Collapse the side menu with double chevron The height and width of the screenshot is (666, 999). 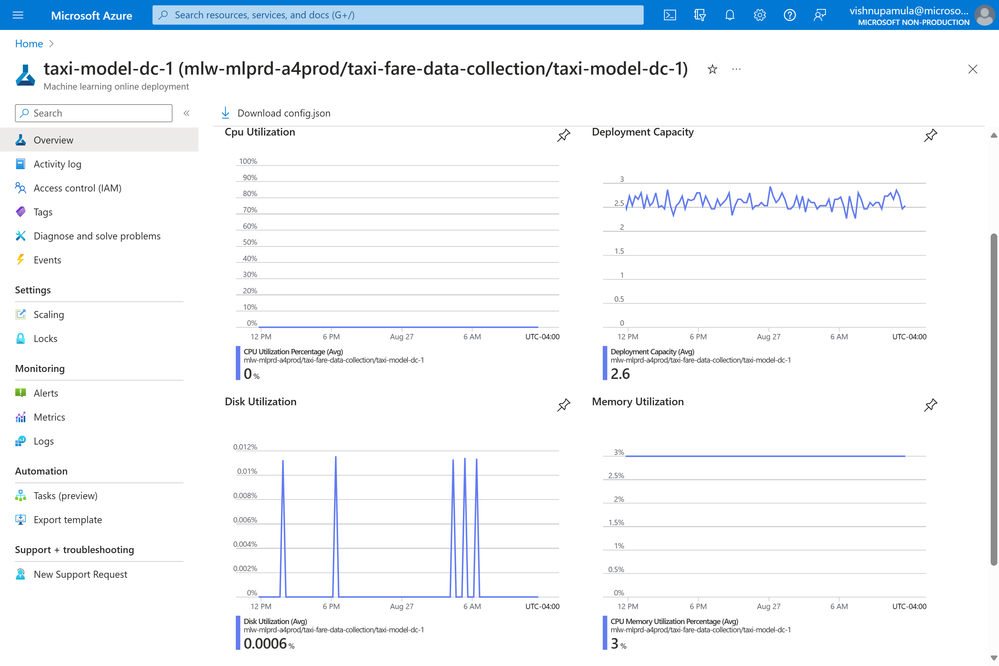tap(187, 113)
